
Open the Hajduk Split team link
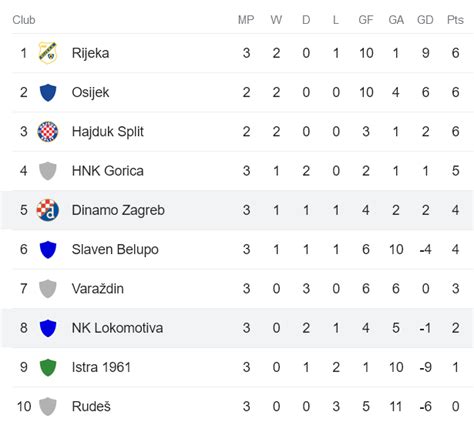click(x=108, y=132)
